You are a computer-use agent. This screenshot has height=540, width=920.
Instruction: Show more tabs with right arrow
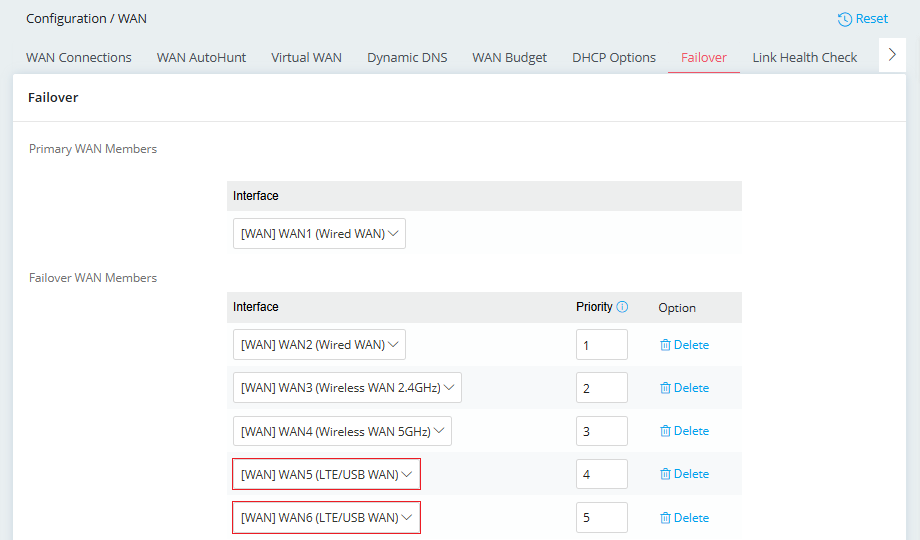pos(892,55)
